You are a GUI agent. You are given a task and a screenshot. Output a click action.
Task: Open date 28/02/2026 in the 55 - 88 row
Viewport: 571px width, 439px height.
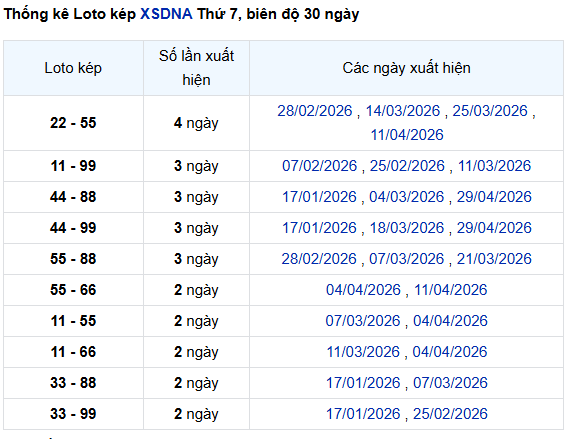click(x=319, y=258)
